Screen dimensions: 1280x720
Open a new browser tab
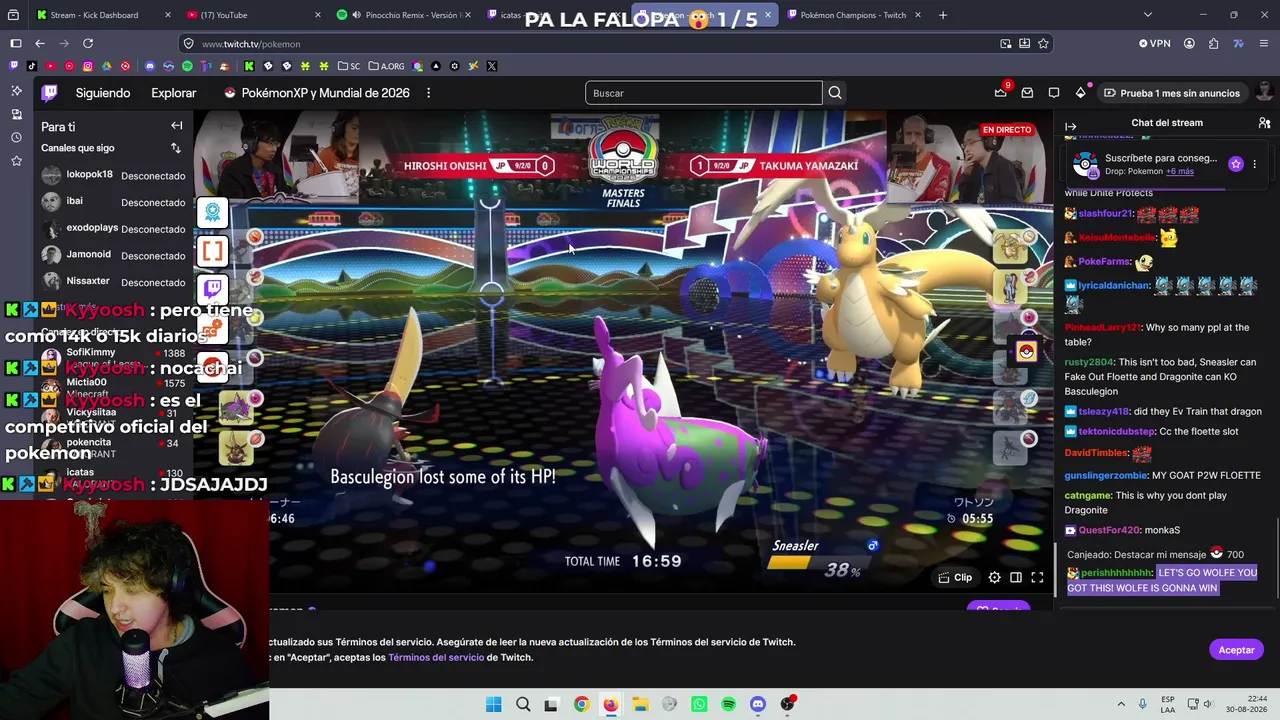point(943,15)
